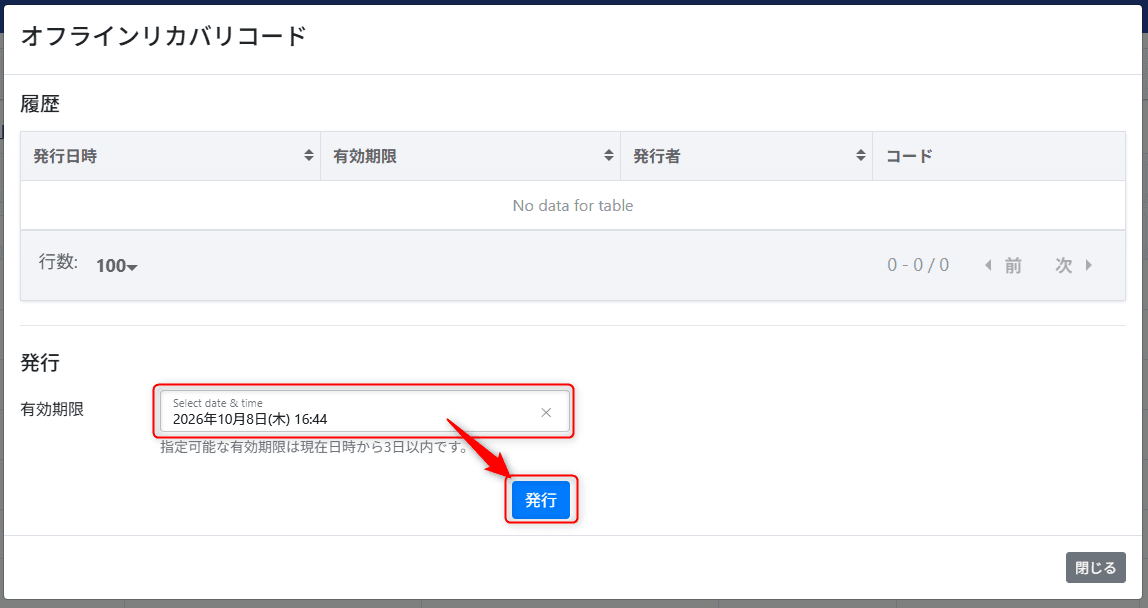Click the オフラインリカバリコード dialog title
Screen dimensions: 1148x608
pyautogui.click(x=163, y=36)
